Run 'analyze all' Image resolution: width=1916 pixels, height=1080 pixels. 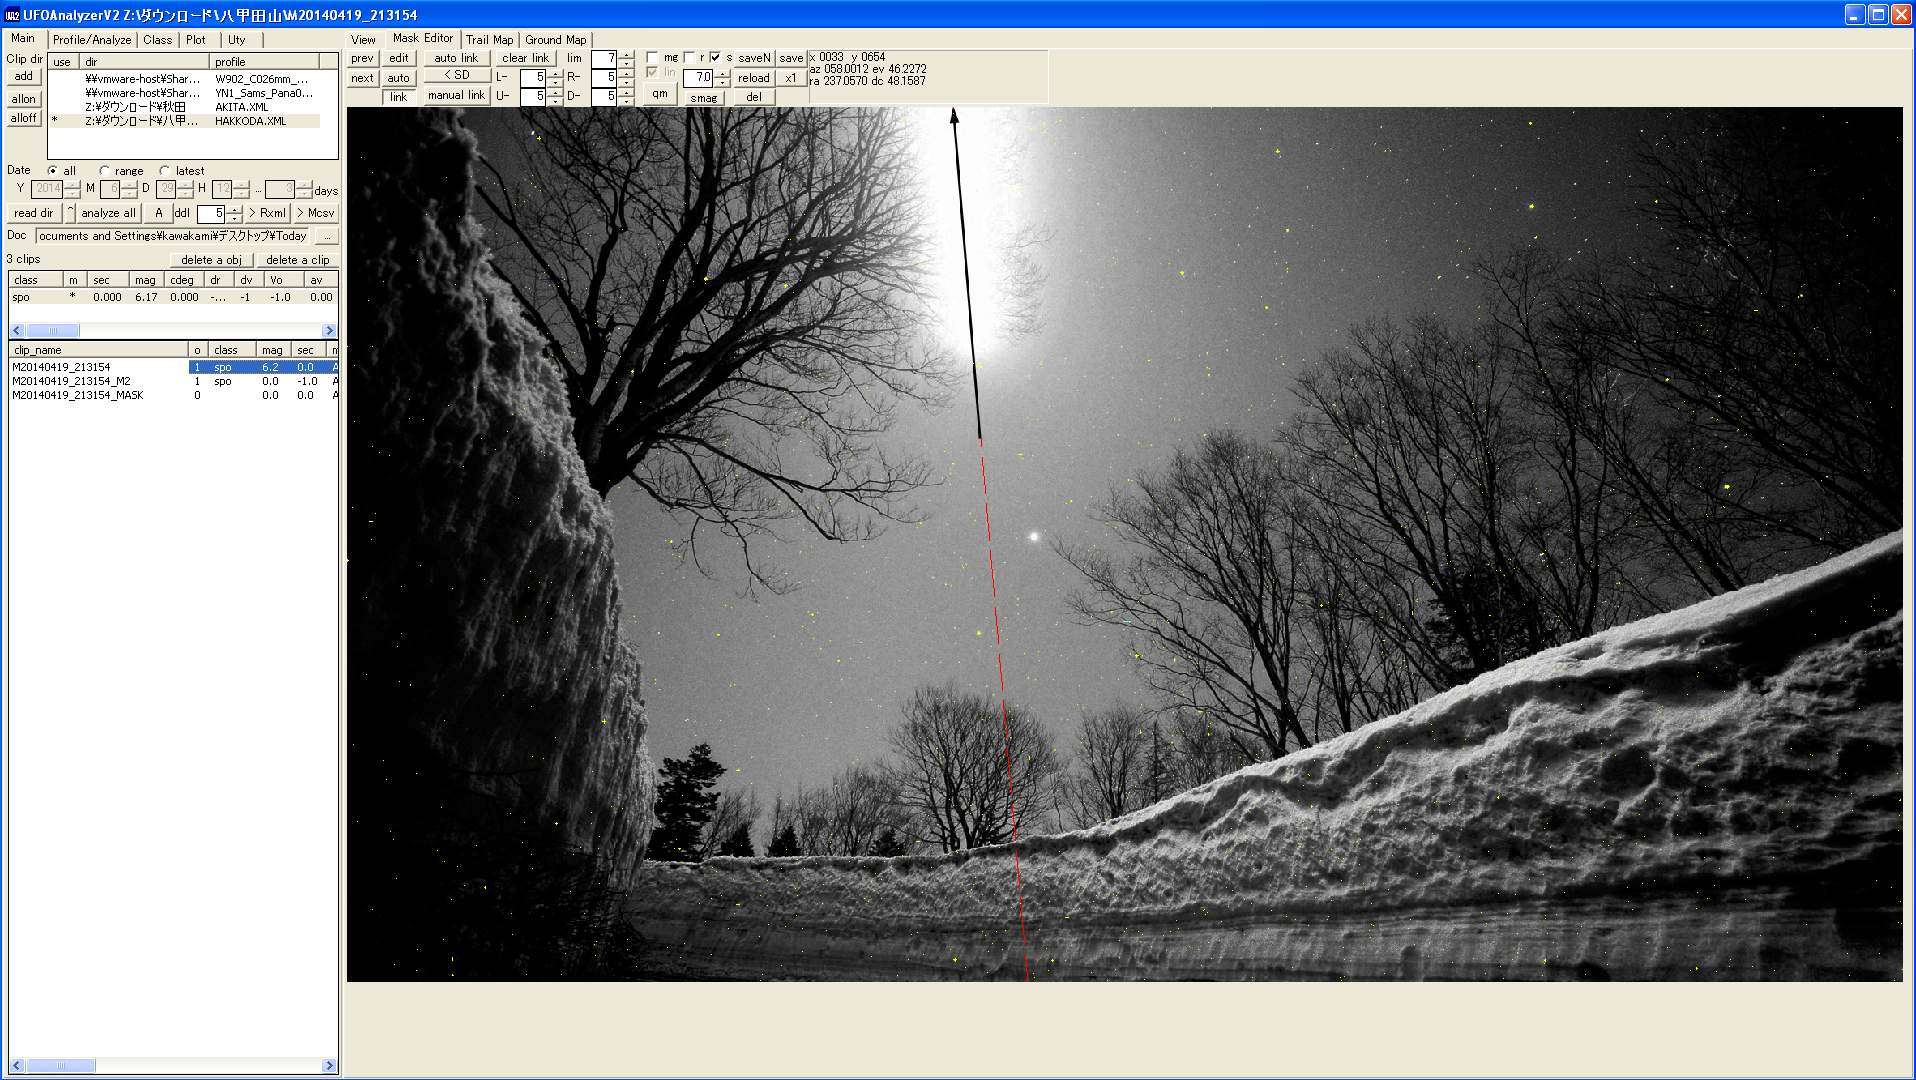click(x=108, y=213)
